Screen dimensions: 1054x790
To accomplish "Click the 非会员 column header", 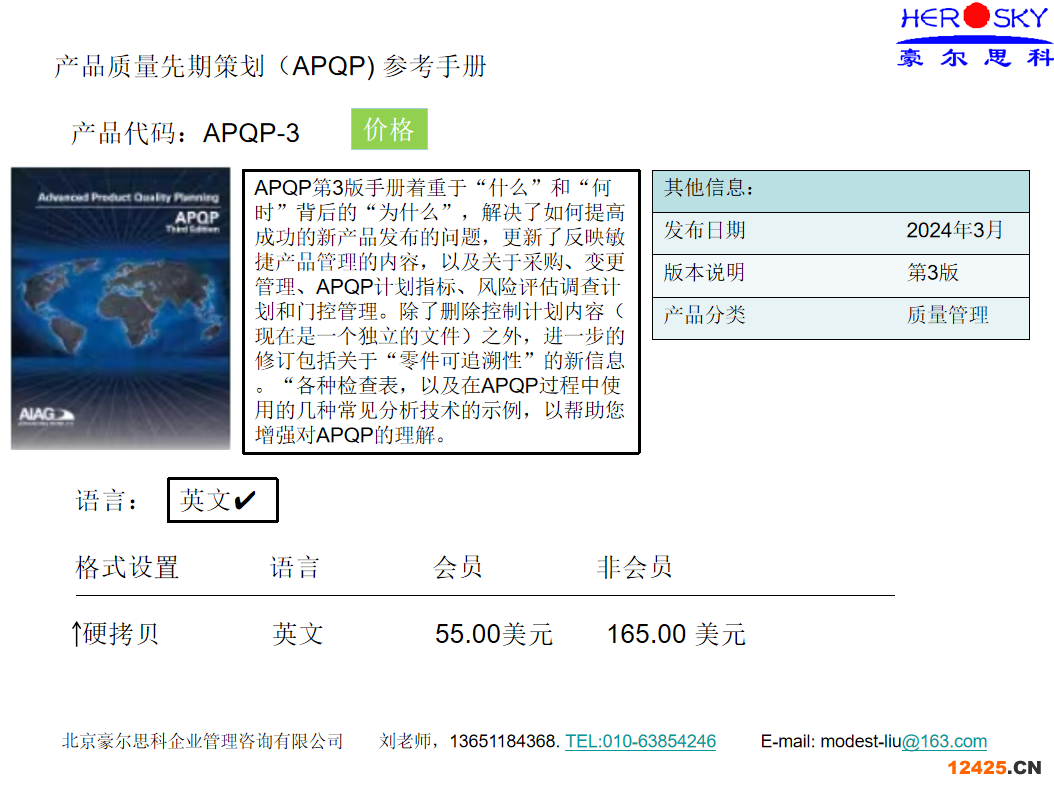I will click(x=635, y=567).
